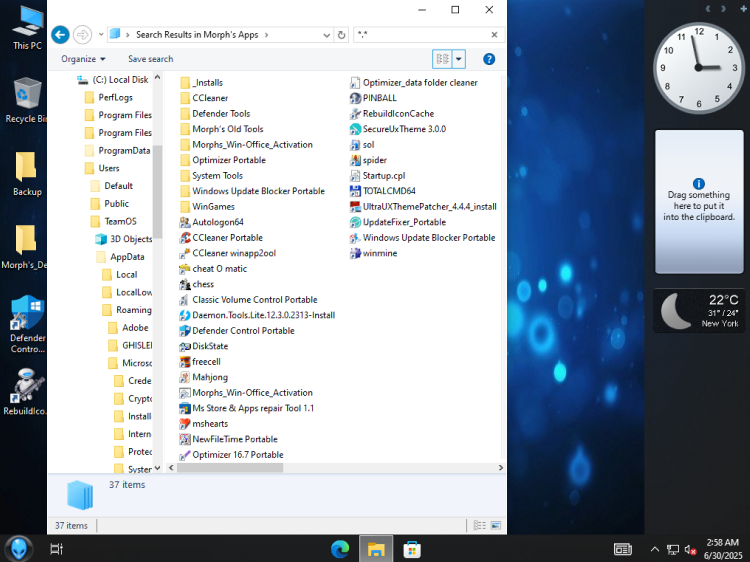Viewport: 750px width, 562px height.
Task: Select Roaming folder in tree
Action: click(127, 310)
